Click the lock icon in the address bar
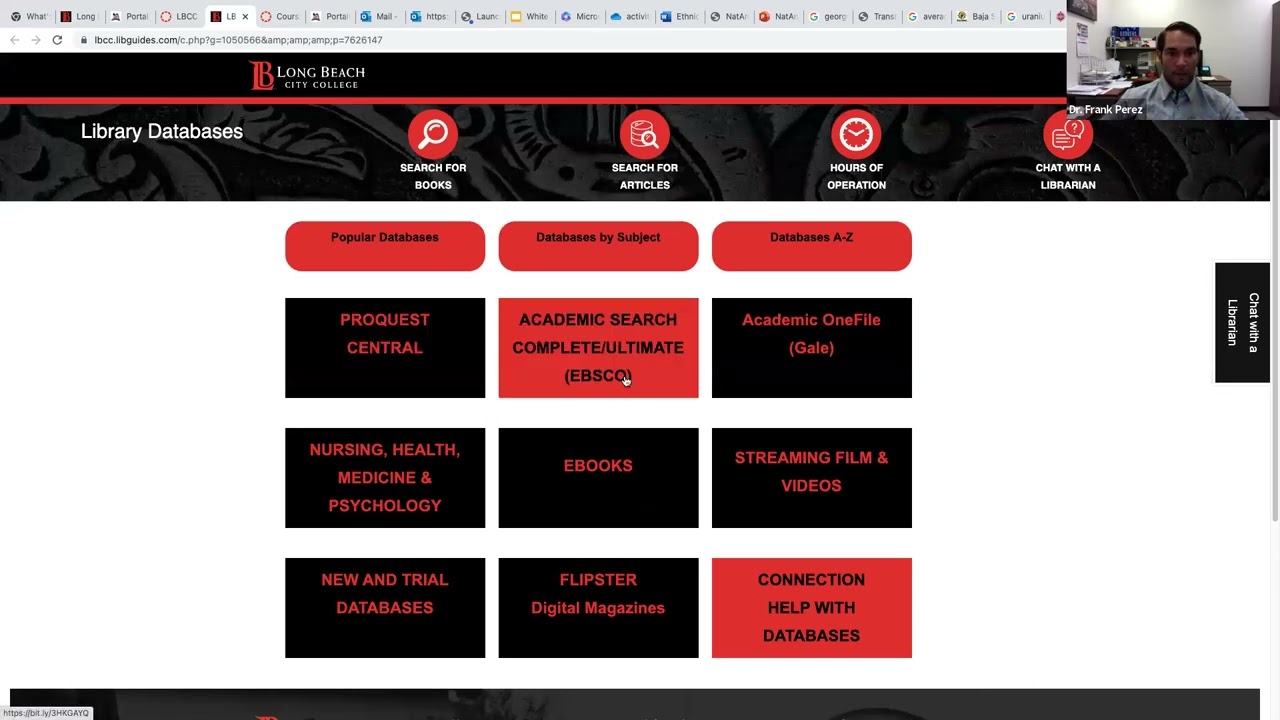This screenshot has height=720, width=1280. pyautogui.click(x=84, y=40)
